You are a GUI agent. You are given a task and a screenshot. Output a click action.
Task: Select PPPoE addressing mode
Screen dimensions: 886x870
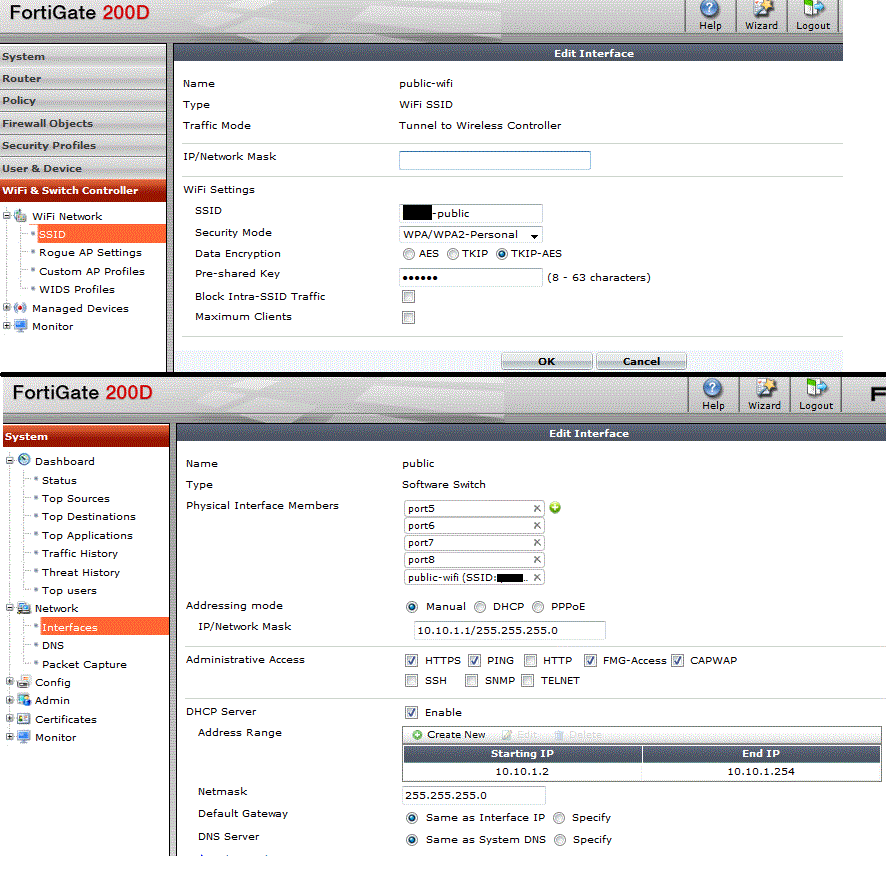538,607
